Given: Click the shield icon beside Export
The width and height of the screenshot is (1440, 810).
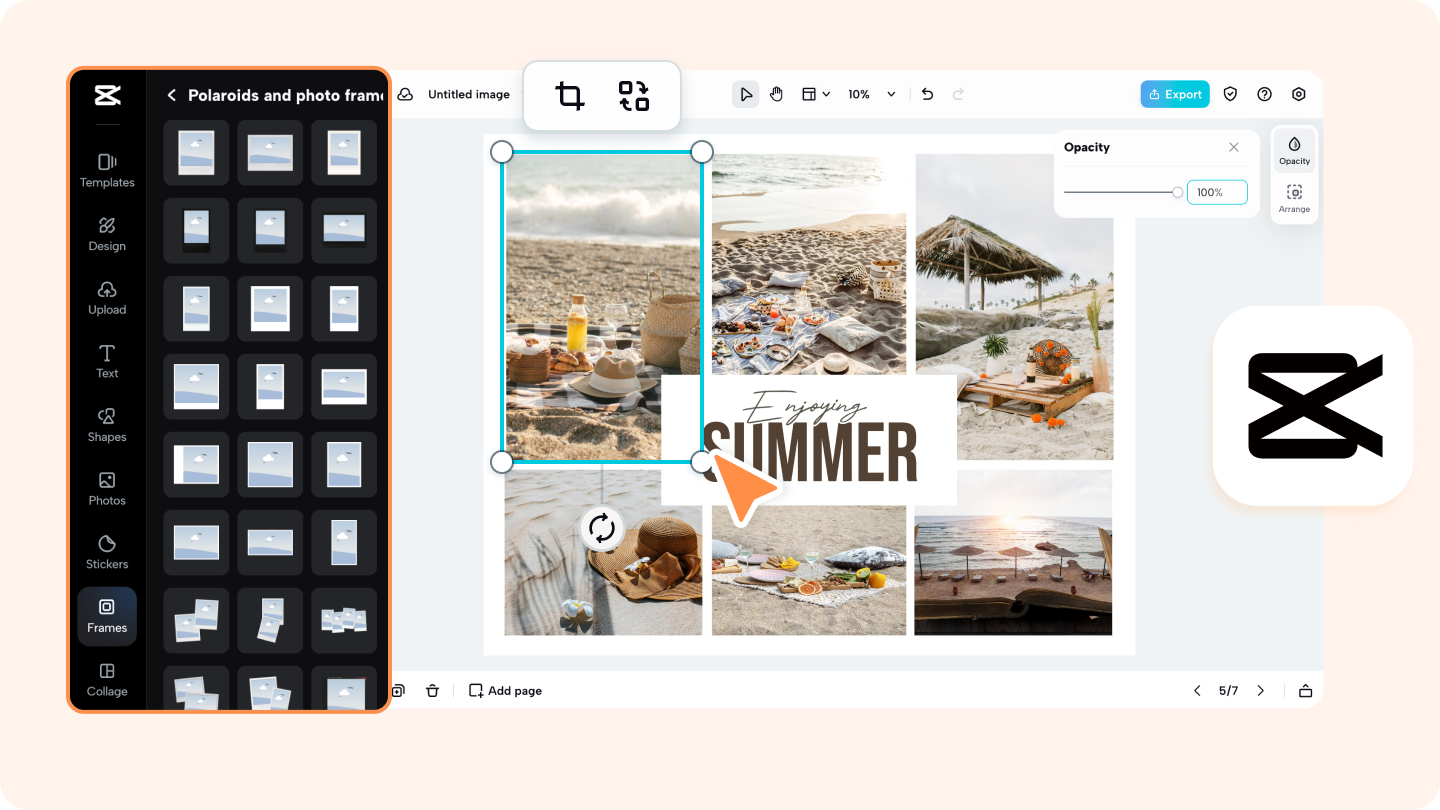Looking at the screenshot, I should [x=1231, y=94].
